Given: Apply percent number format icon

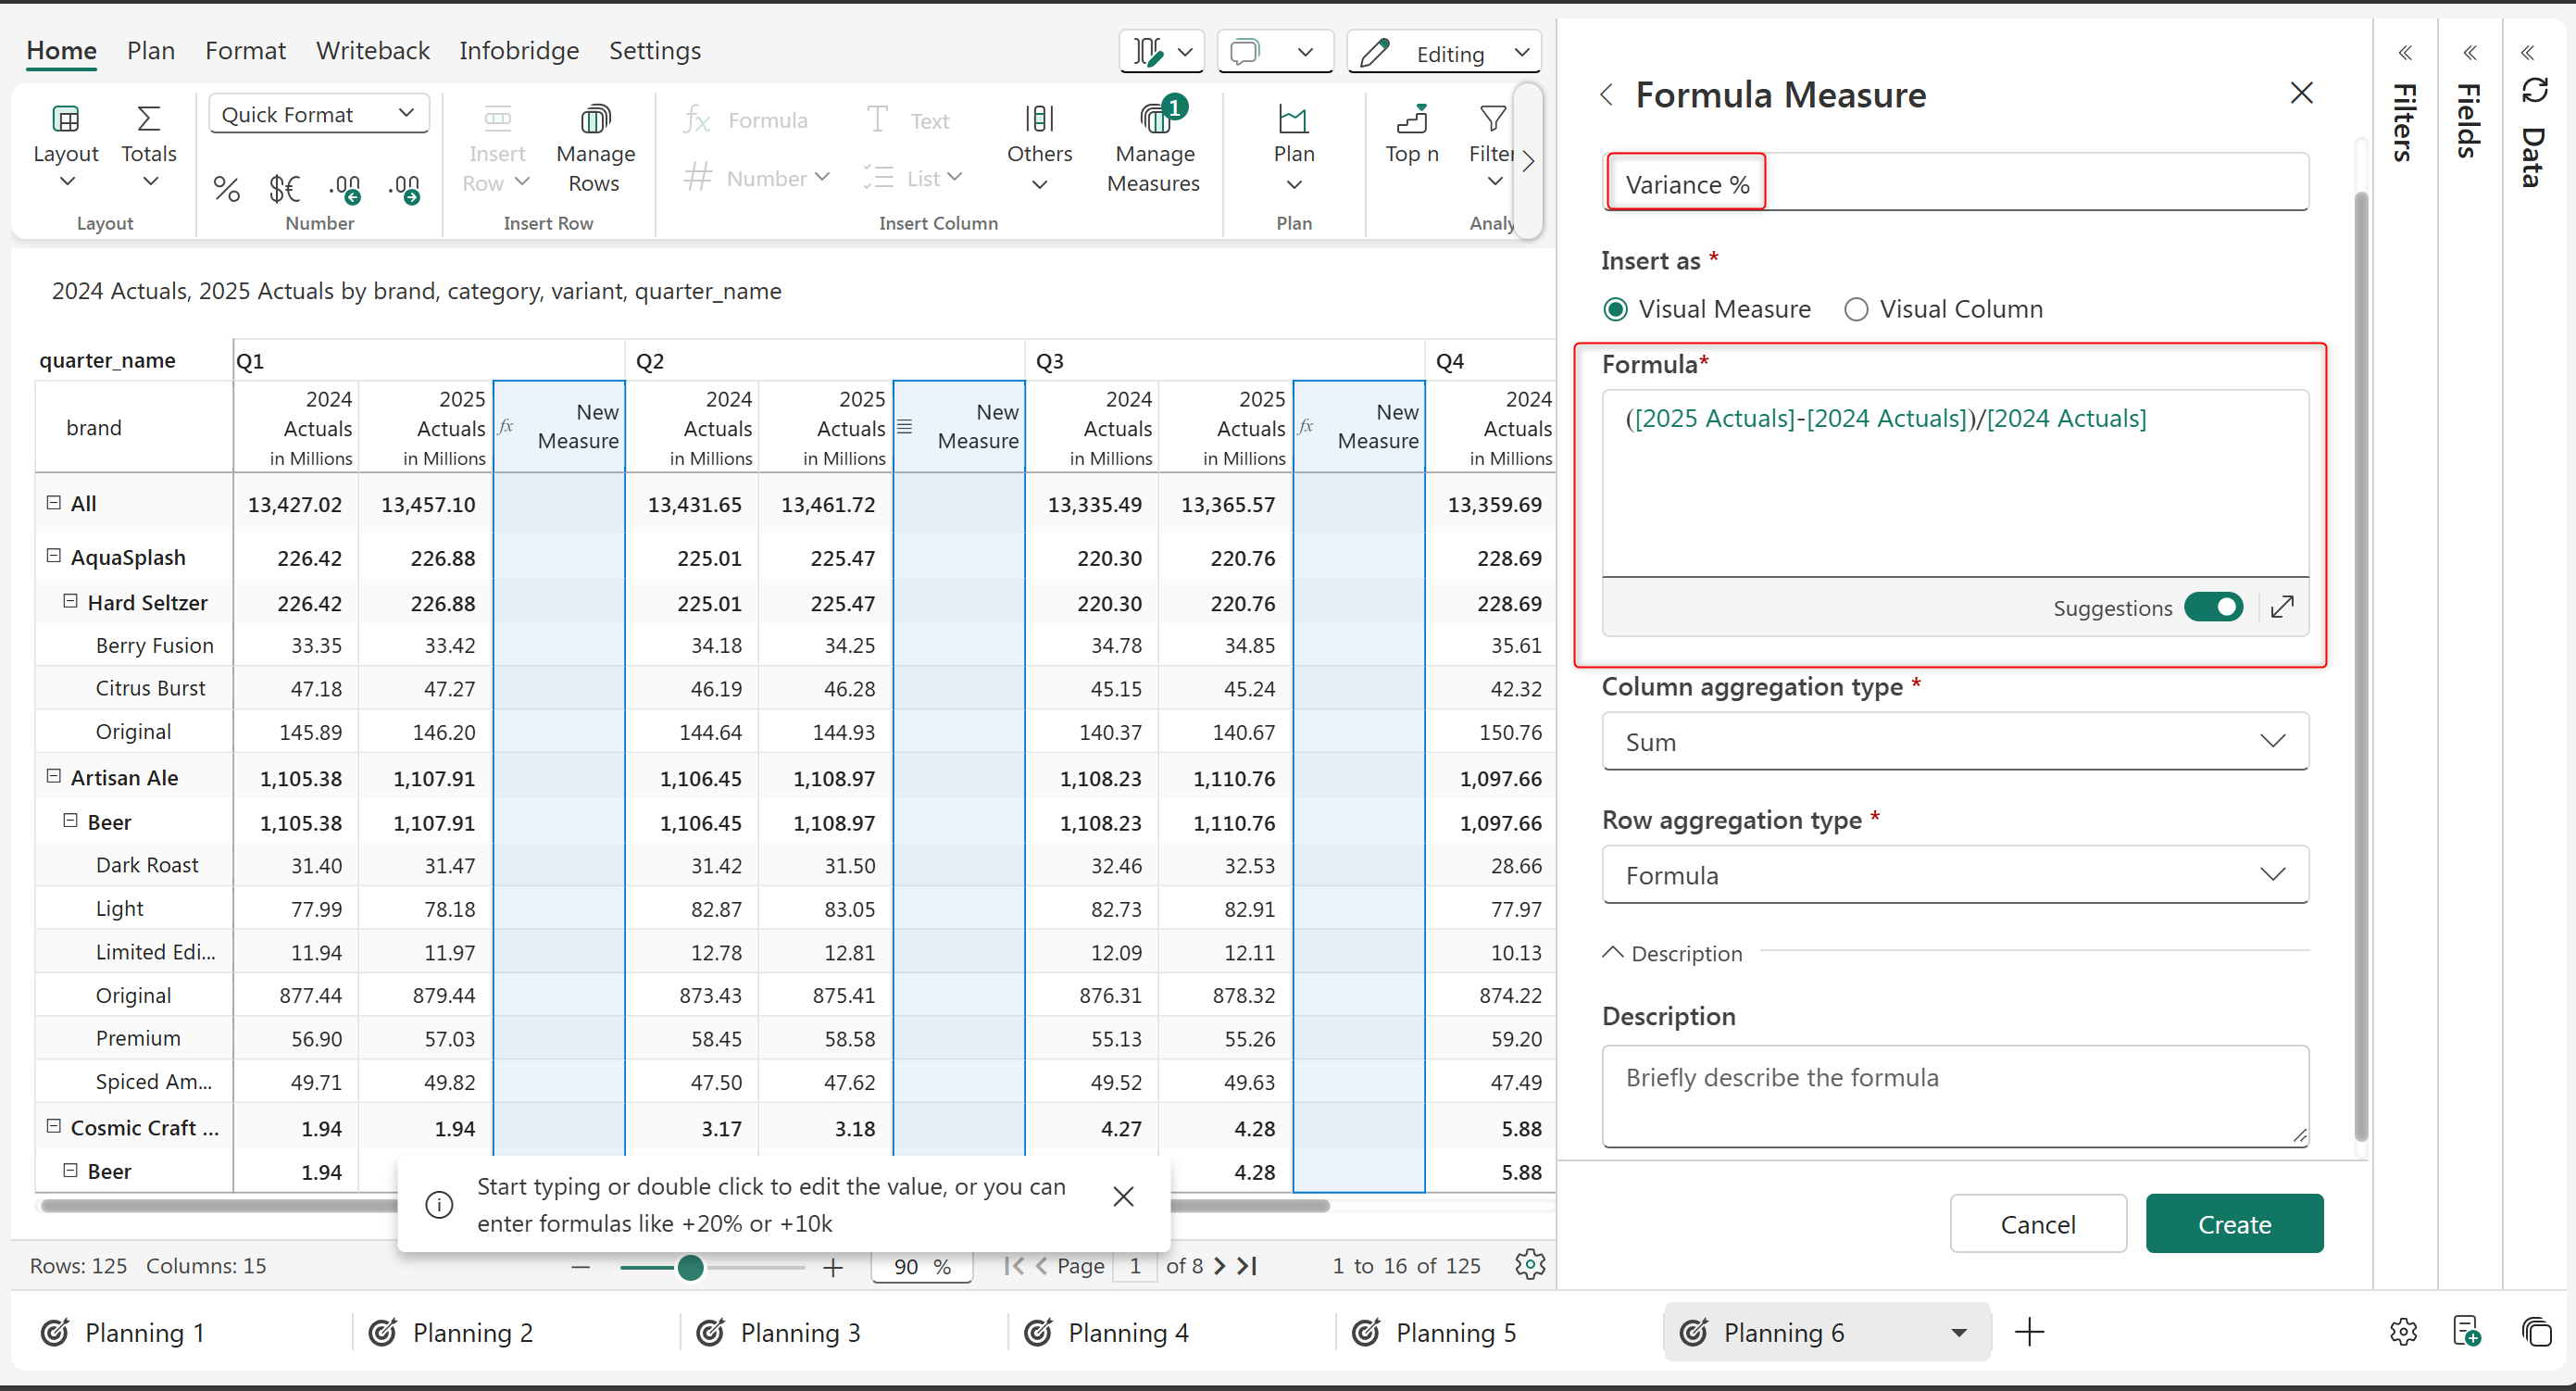Looking at the screenshot, I should point(226,188).
